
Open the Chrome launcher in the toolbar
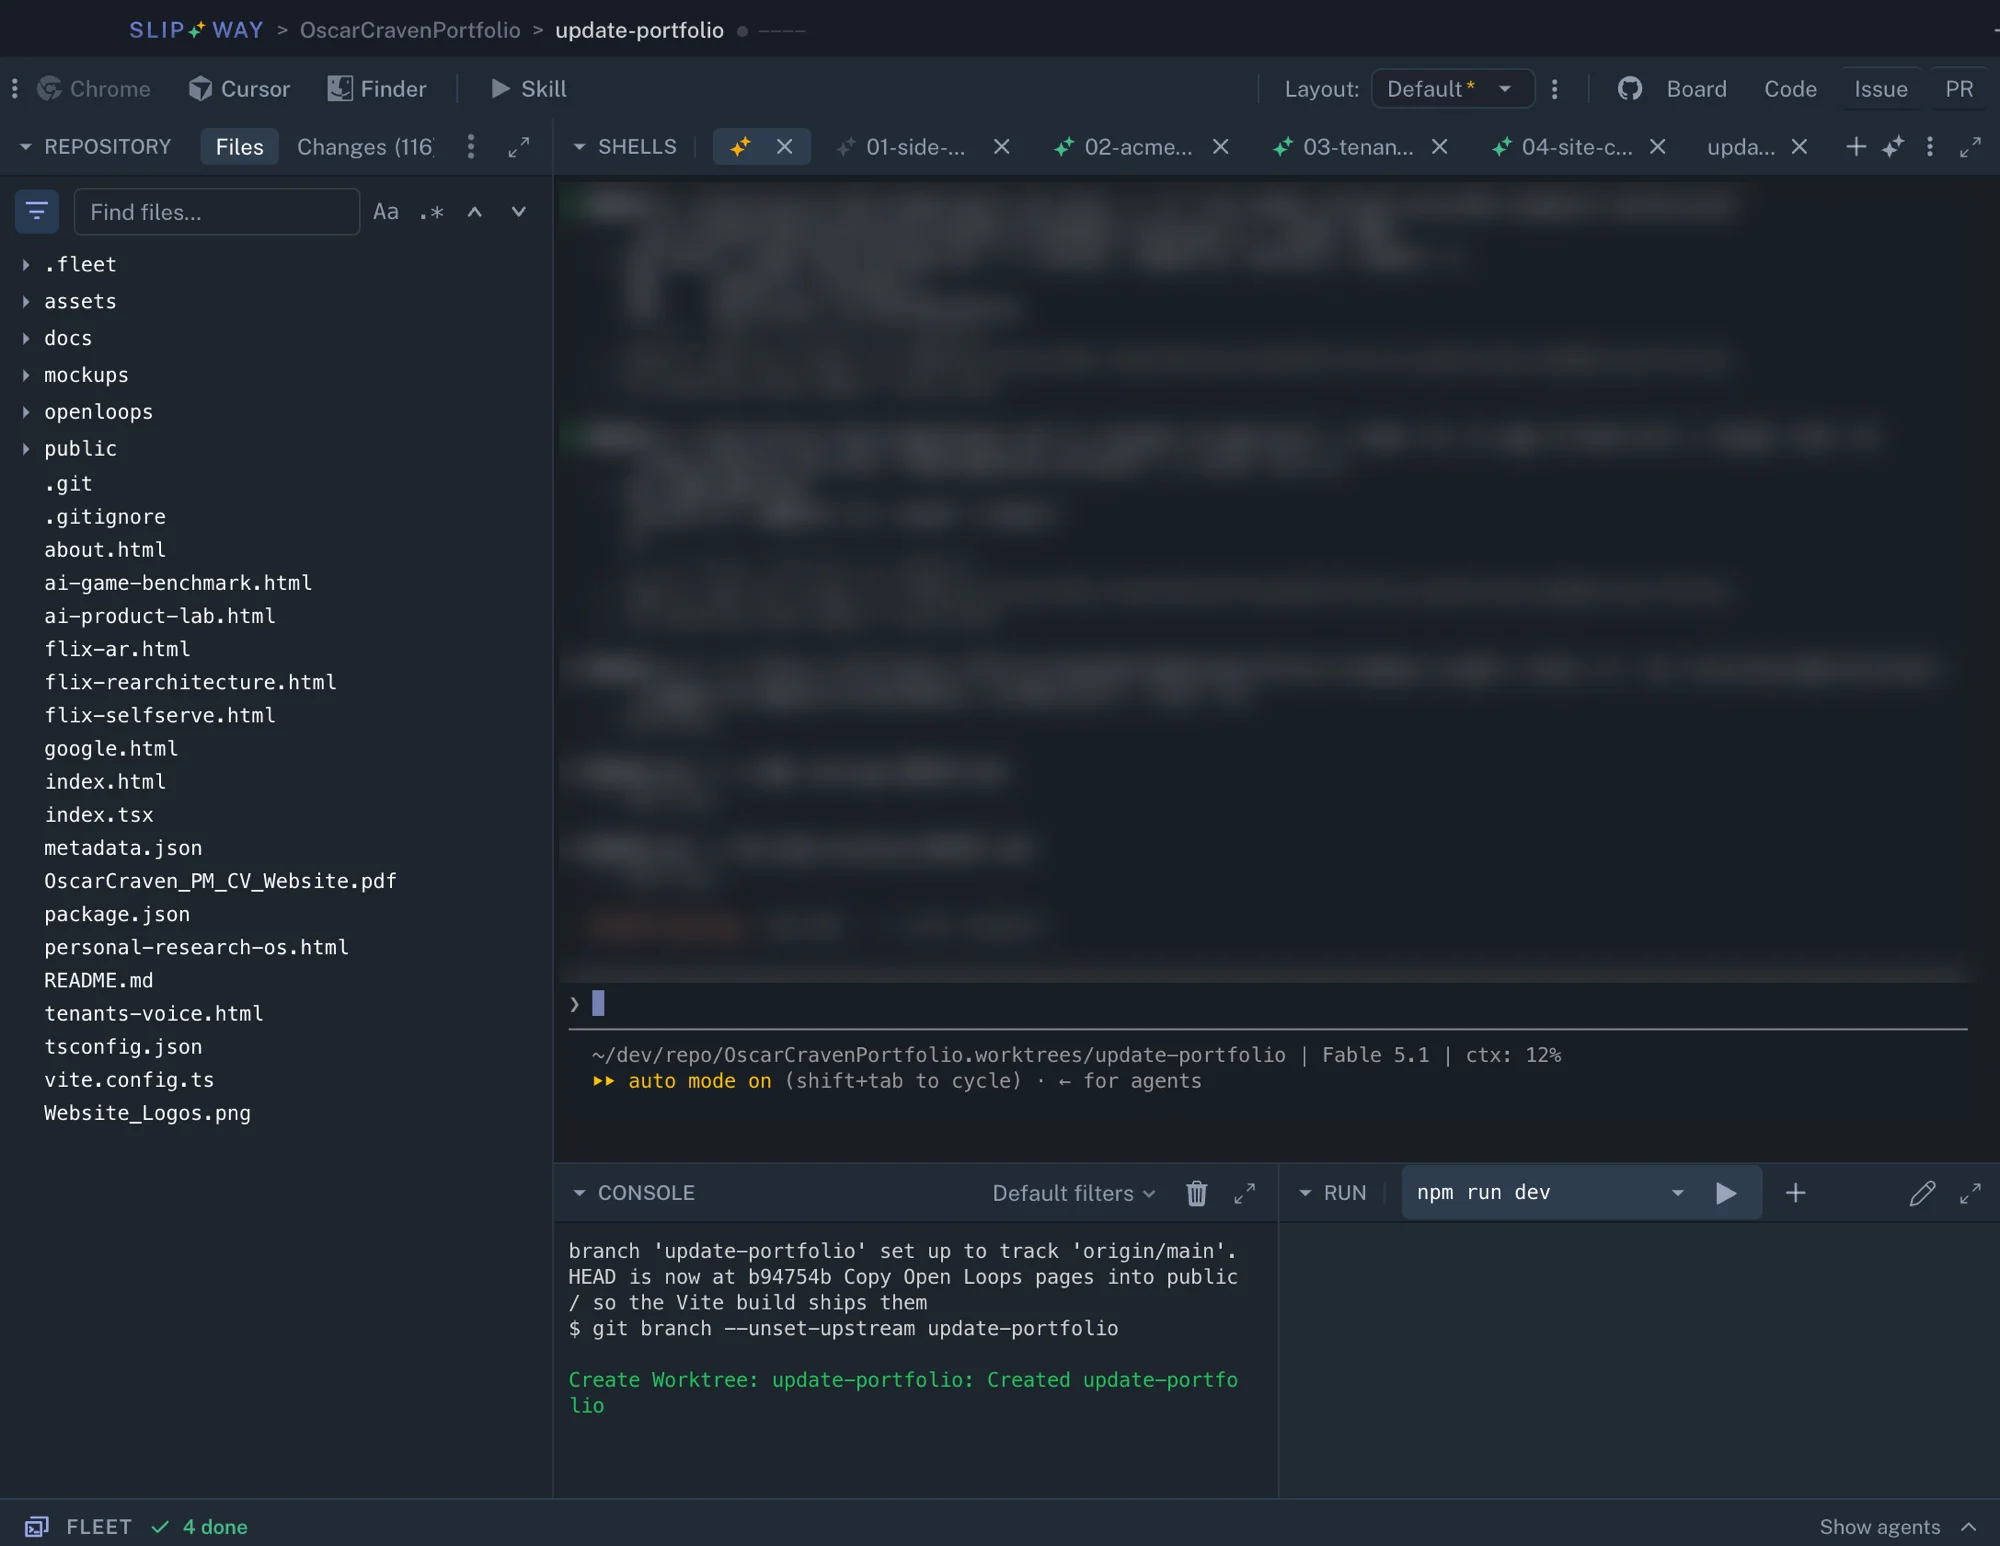[94, 89]
